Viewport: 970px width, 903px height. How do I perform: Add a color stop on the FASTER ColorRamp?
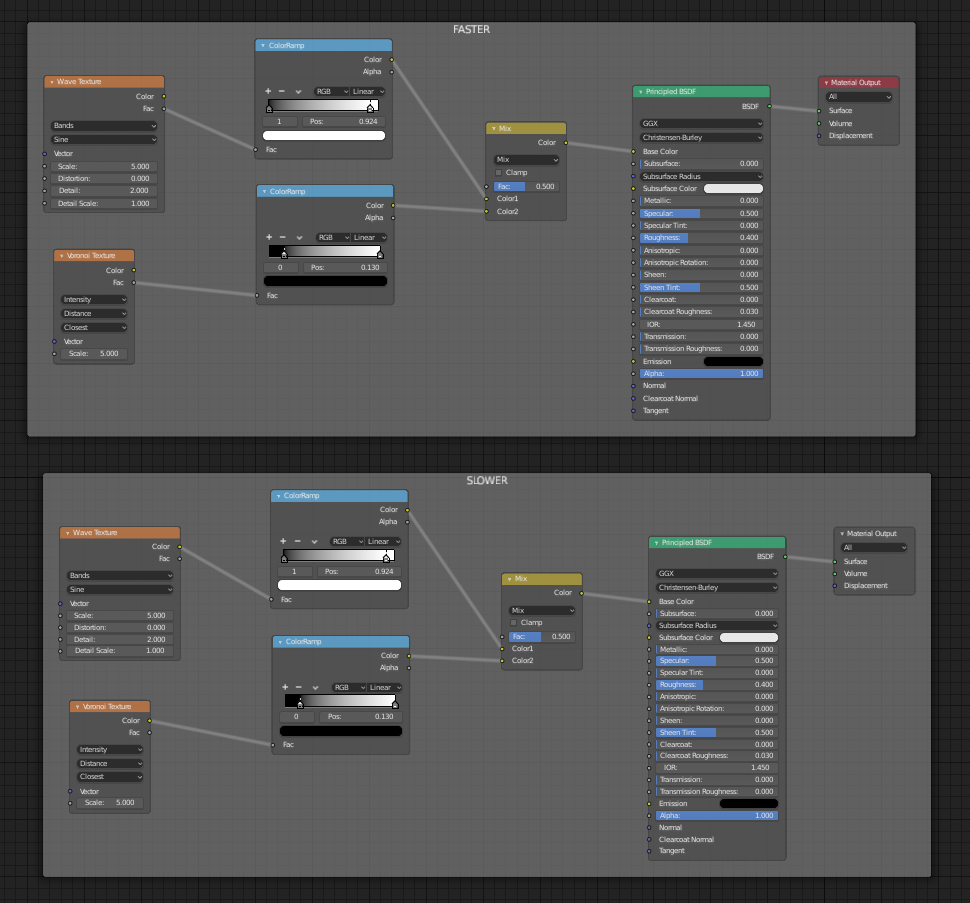(270, 90)
